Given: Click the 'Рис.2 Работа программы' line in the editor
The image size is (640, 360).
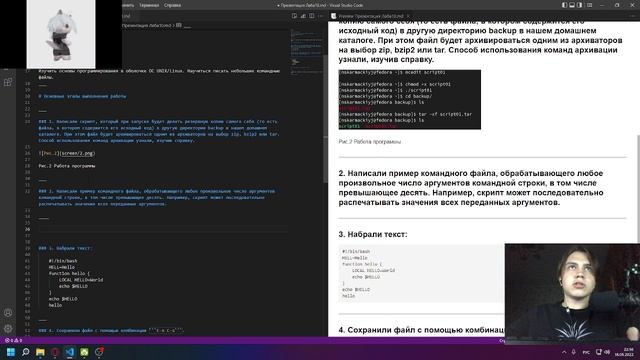Looking at the screenshot, I should pyautogui.click(x=67, y=166).
